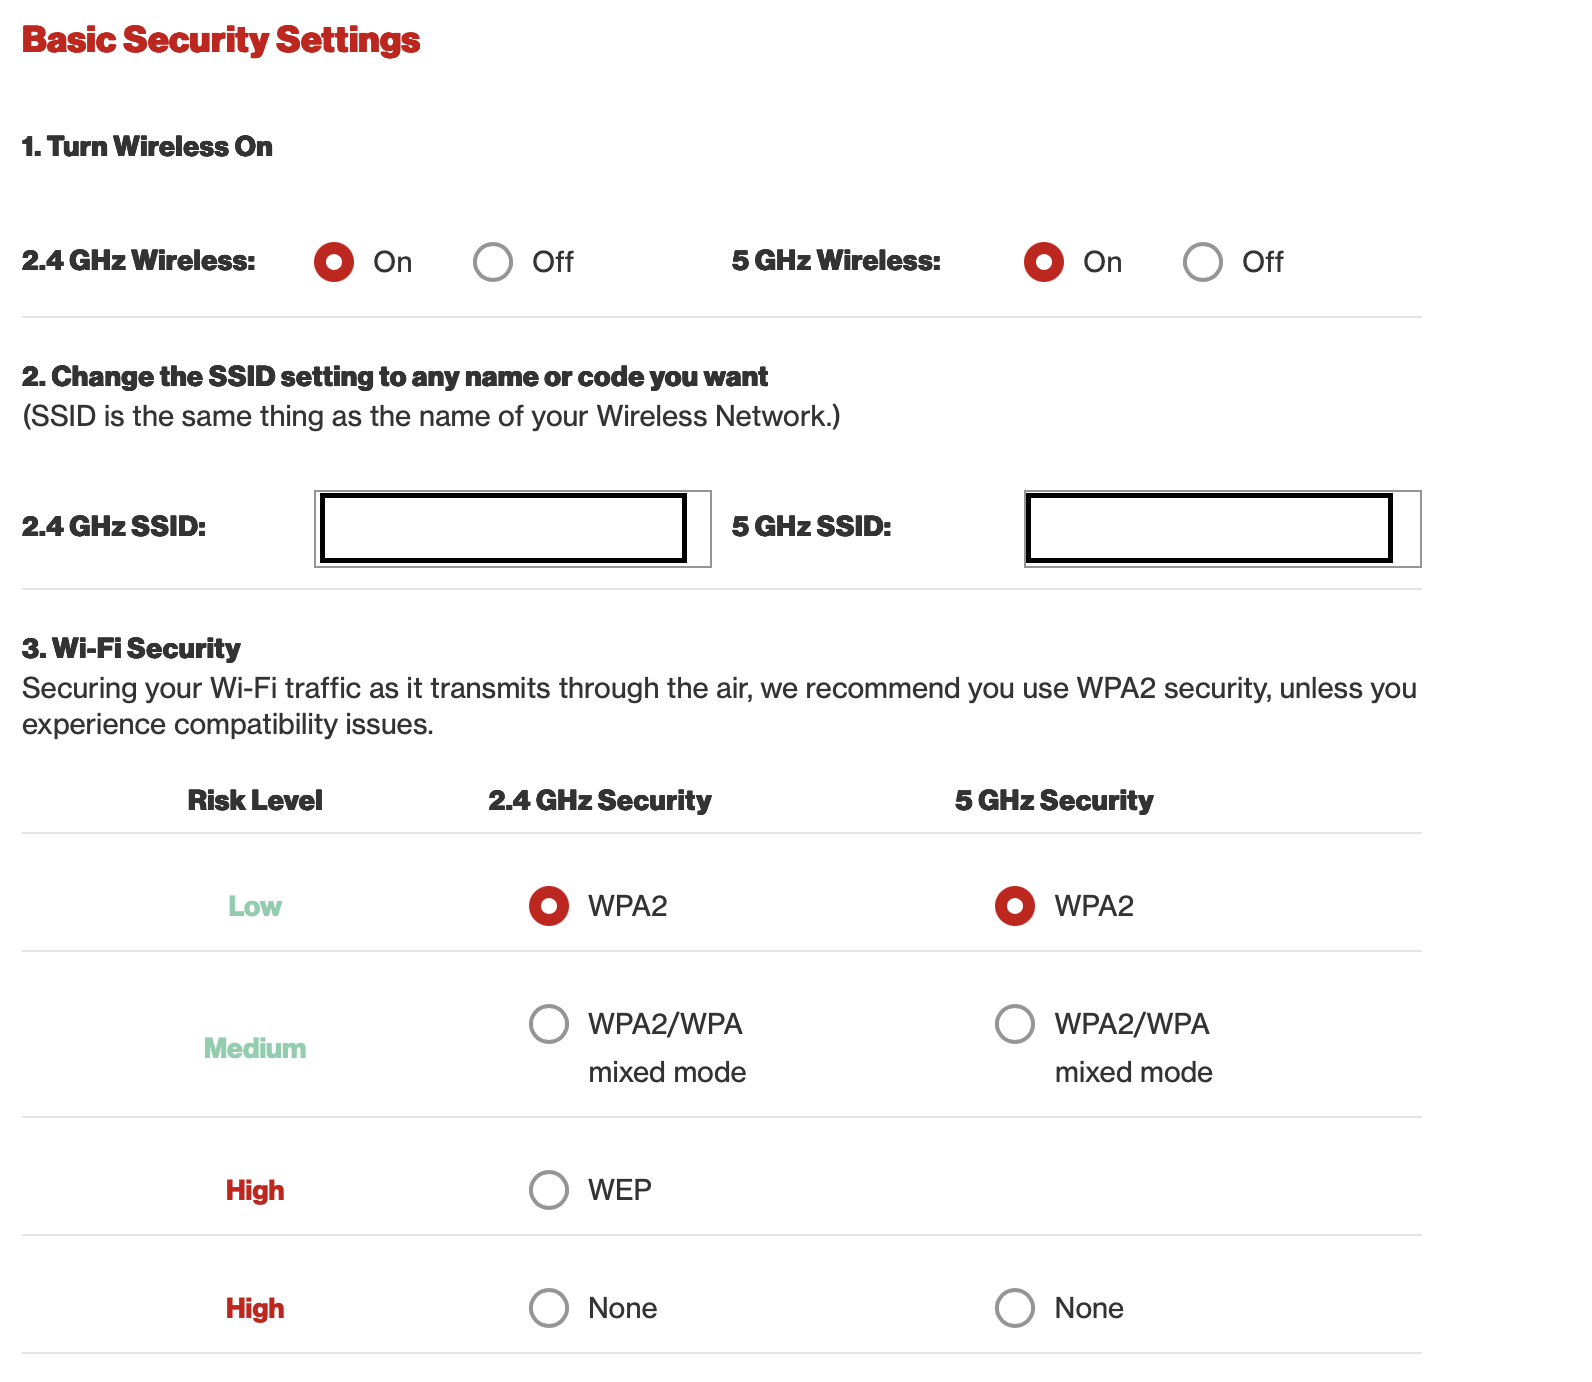Turn 5 GHz Wireless Off
Viewport: 1592px width, 1382px height.
click(1203, 262)
